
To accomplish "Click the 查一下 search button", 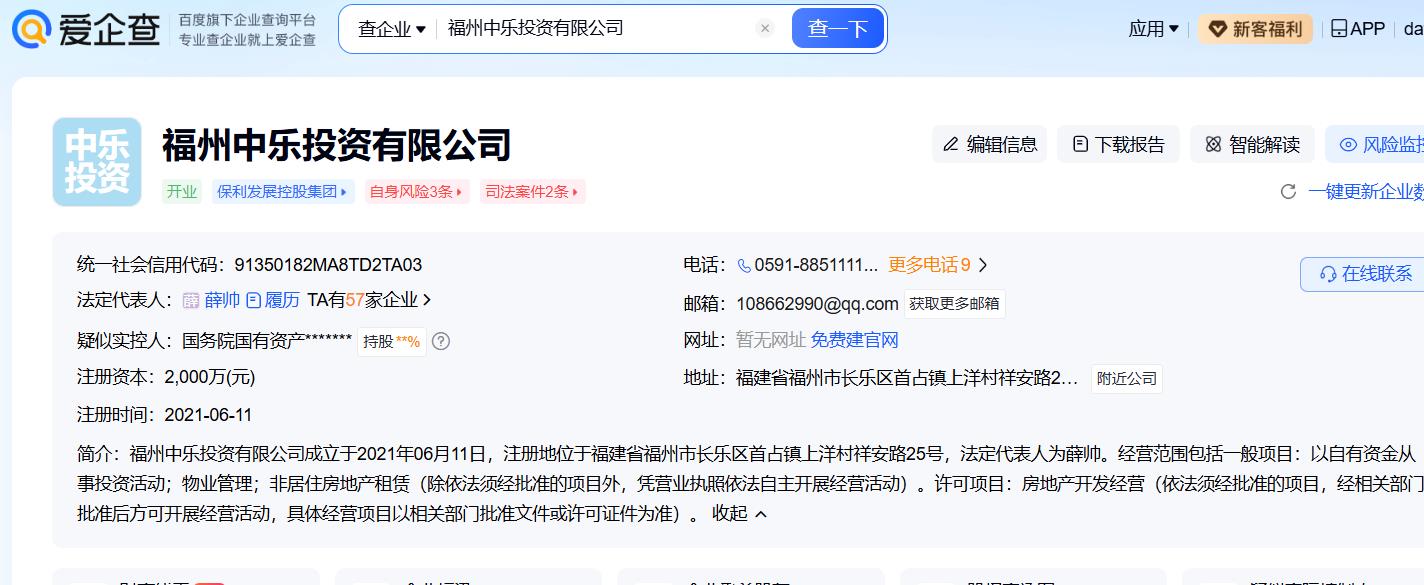I will tap(838, 29).
